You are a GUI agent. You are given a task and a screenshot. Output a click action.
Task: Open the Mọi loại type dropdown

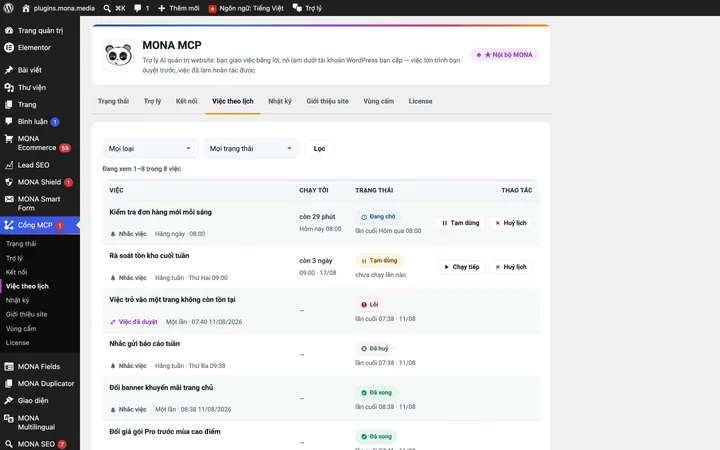coord(150,148)
